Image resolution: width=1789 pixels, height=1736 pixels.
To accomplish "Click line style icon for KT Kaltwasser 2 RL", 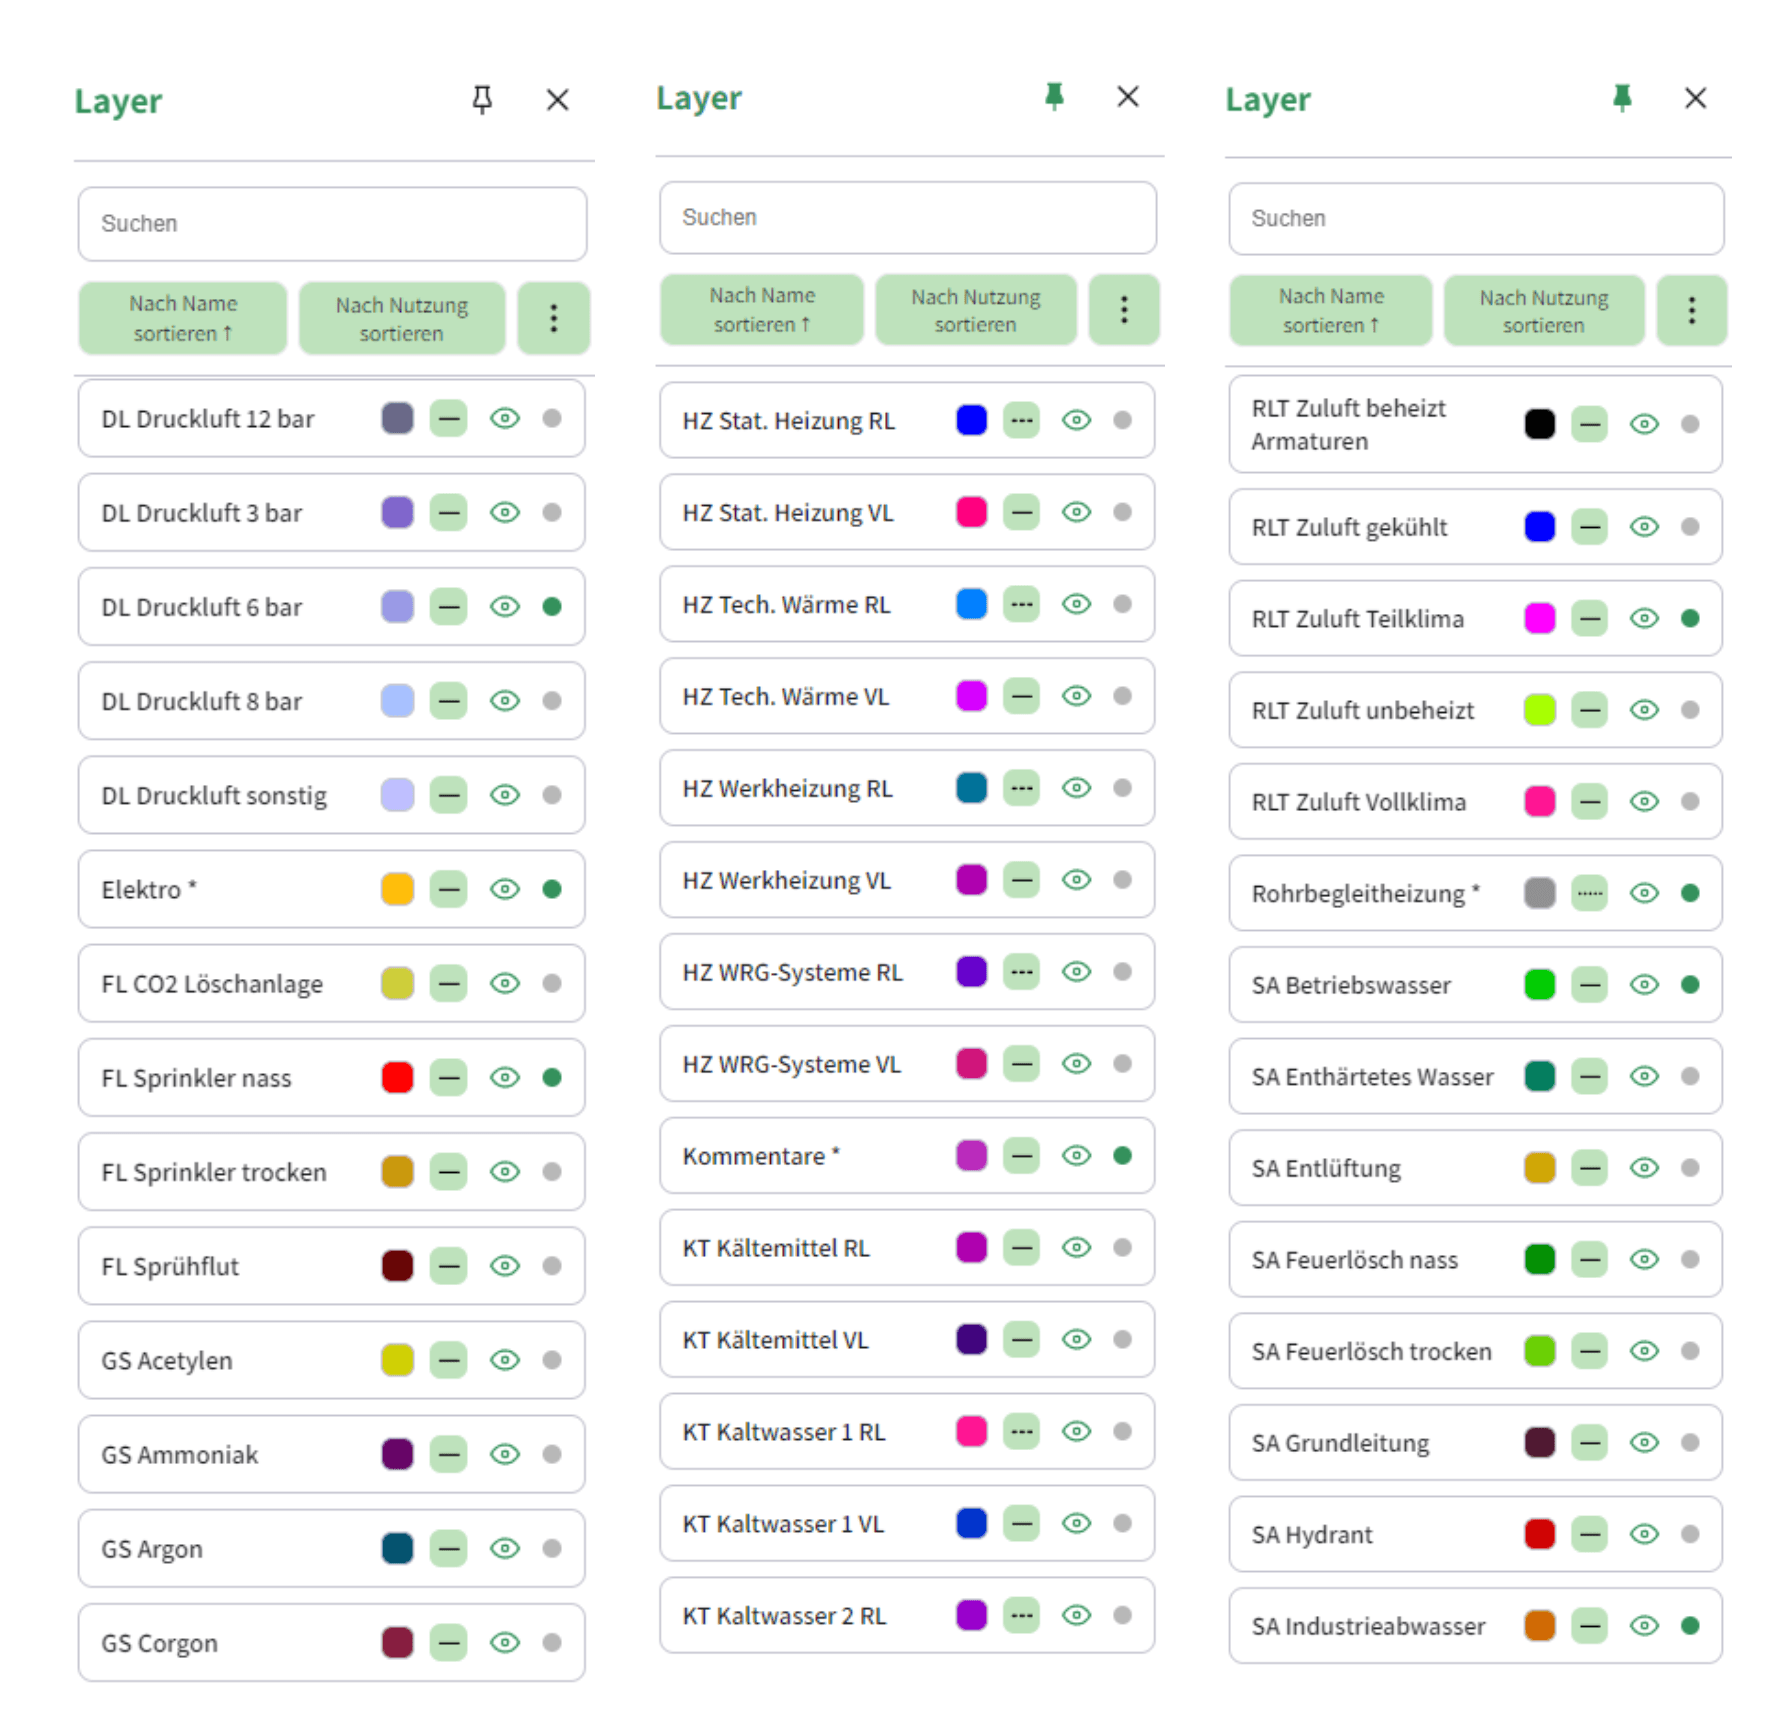I will (x=1021, y=1615).
